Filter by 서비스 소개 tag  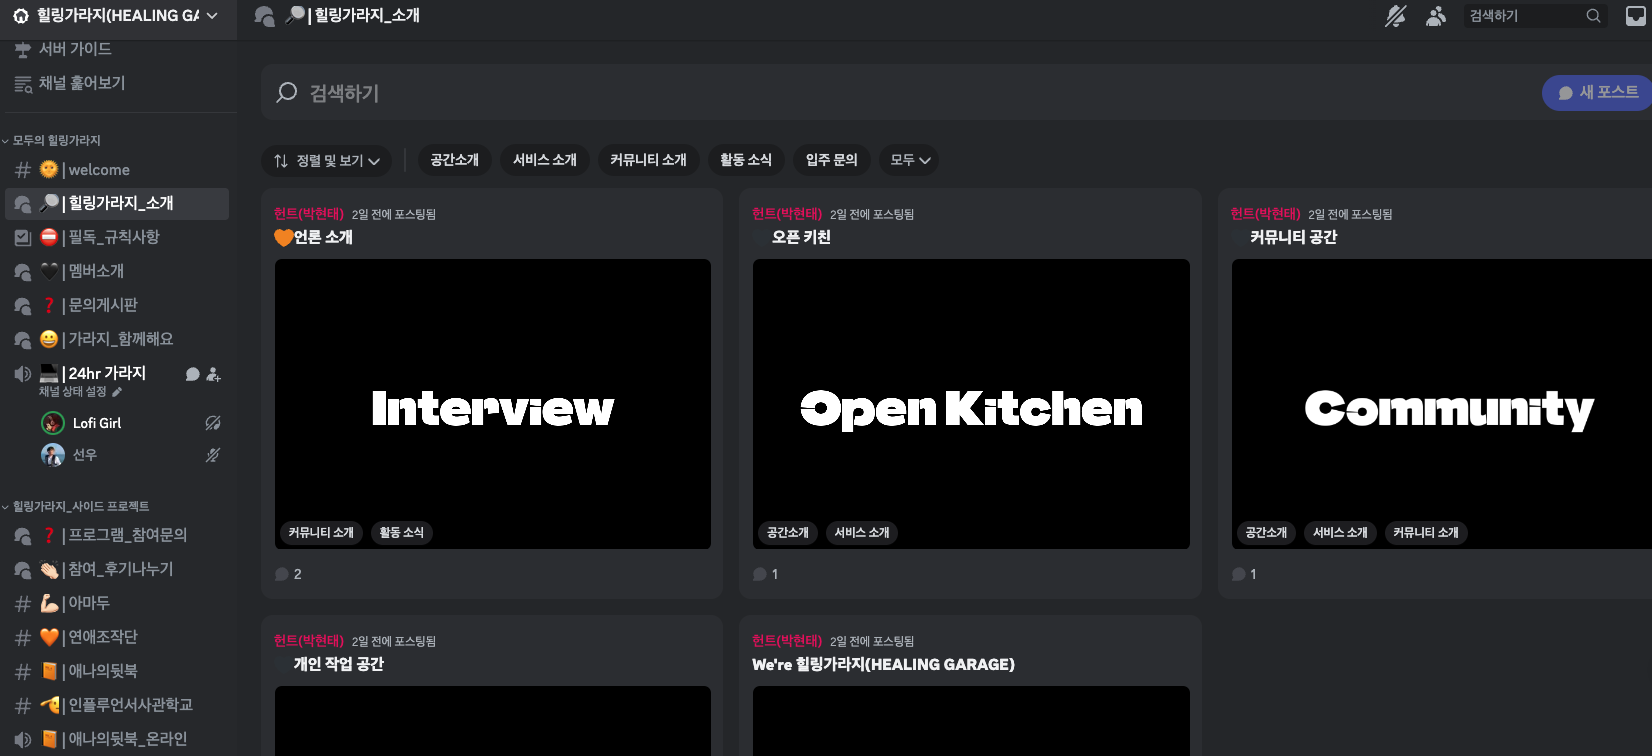pyautogui.click(x=545, y=161)
